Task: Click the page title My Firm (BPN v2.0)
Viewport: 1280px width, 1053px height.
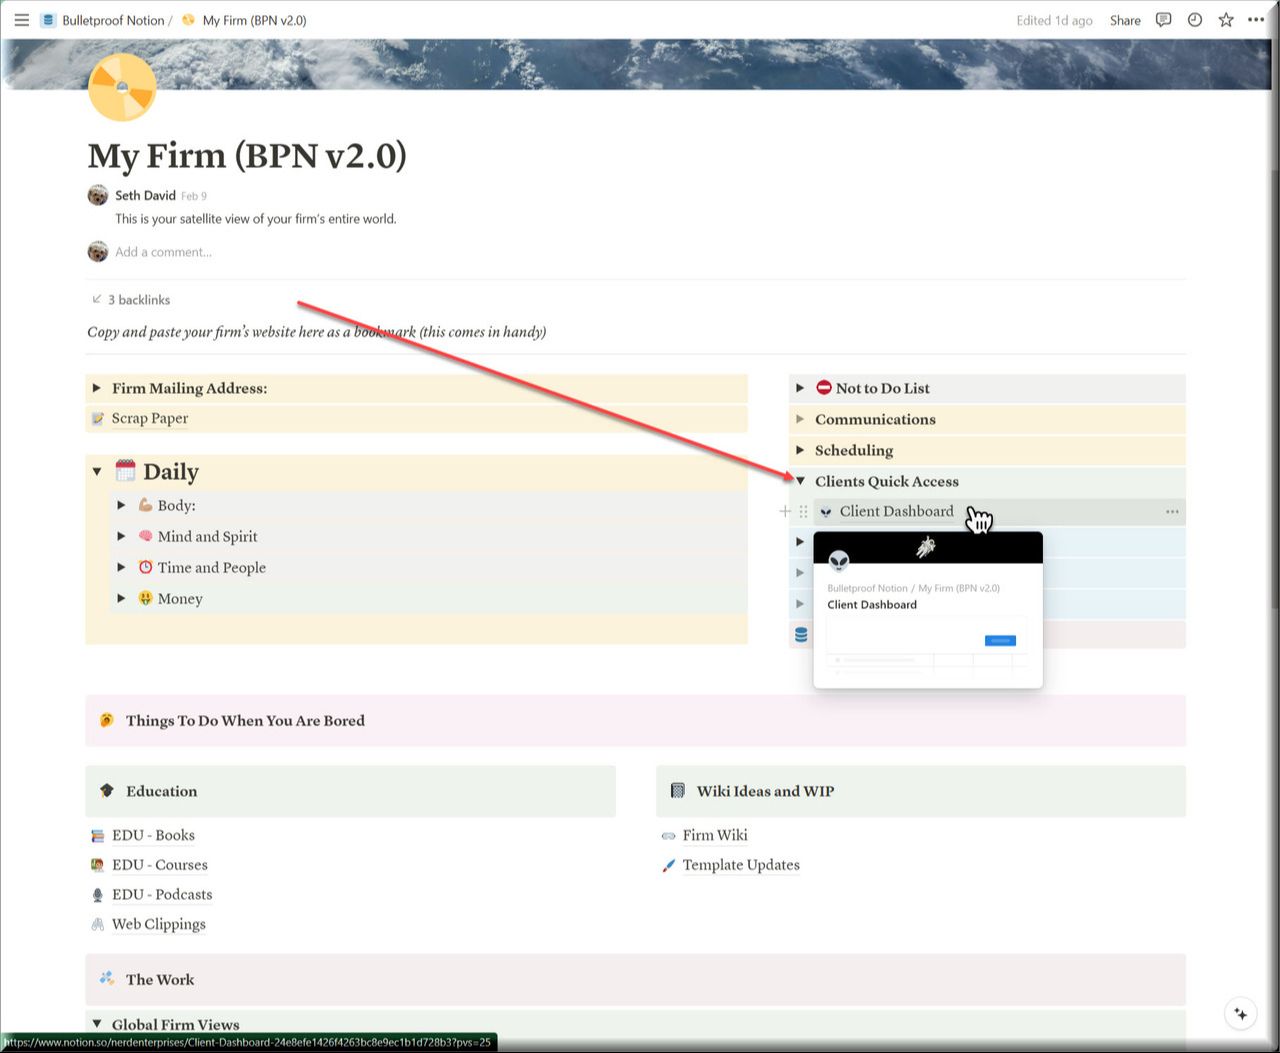Action: point(247,156)
